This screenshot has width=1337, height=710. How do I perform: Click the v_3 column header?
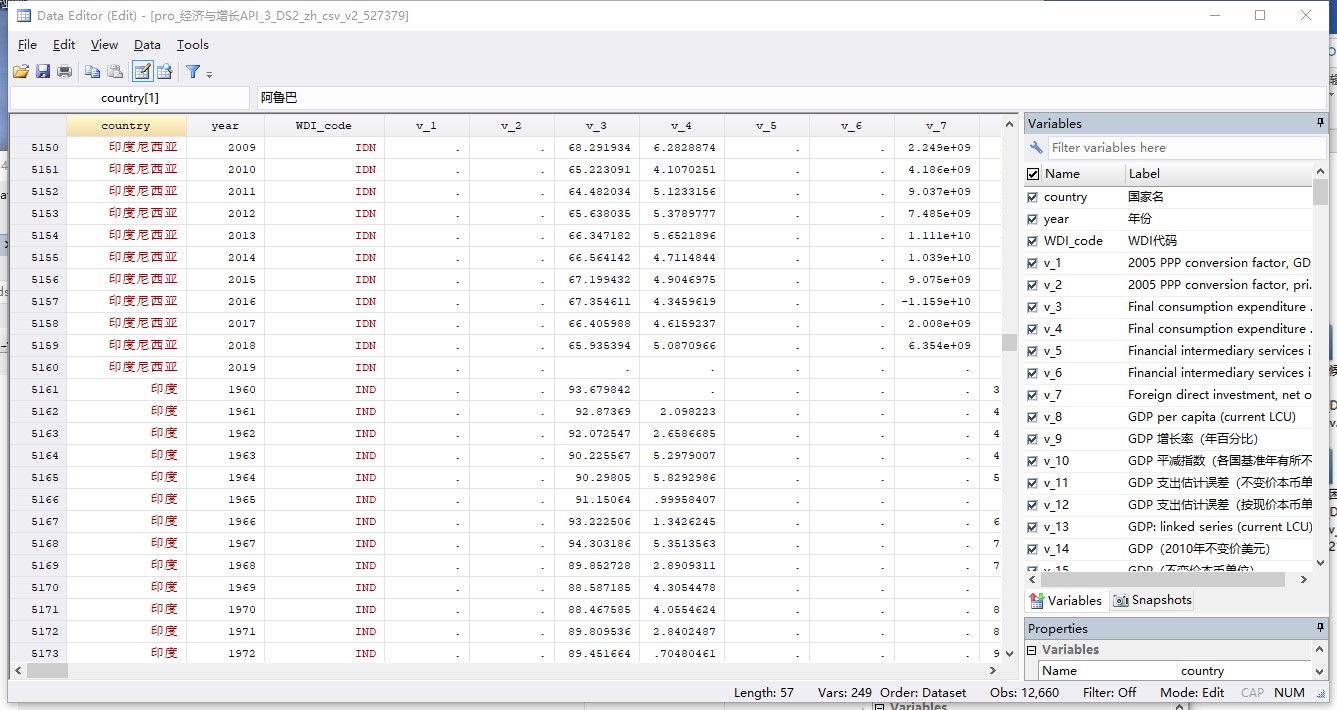coord(596,126)
